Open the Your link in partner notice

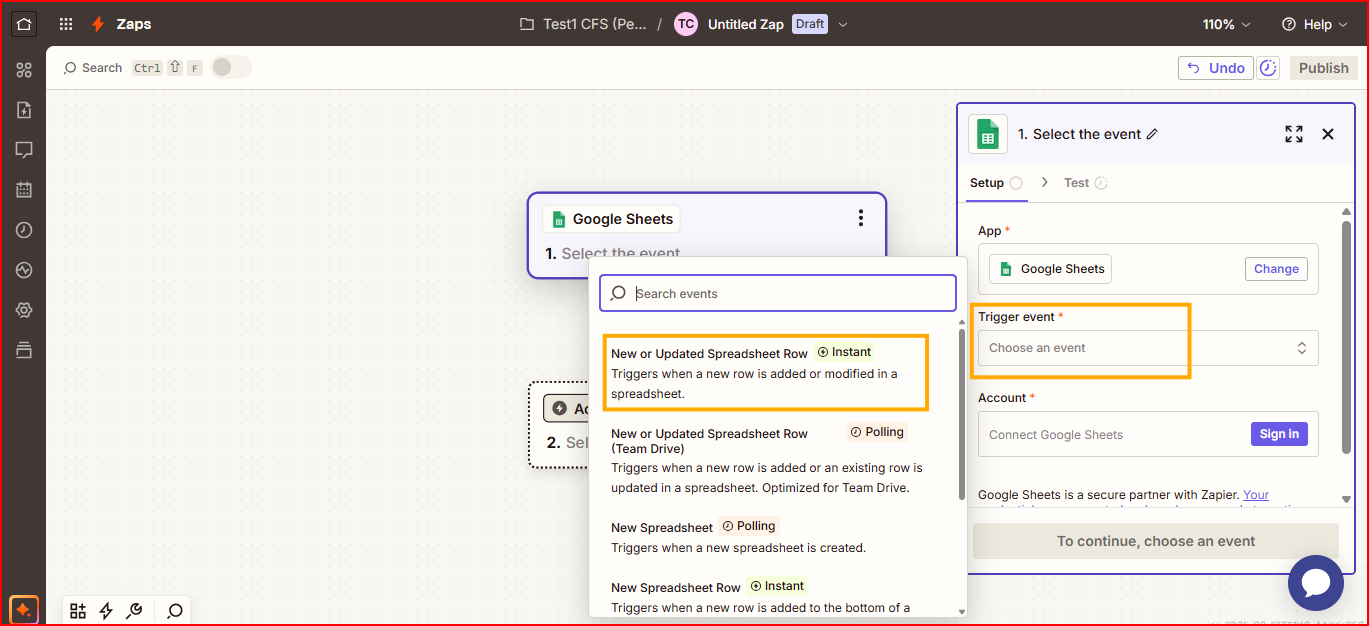pyautogui.click(x=1256, y=494)
